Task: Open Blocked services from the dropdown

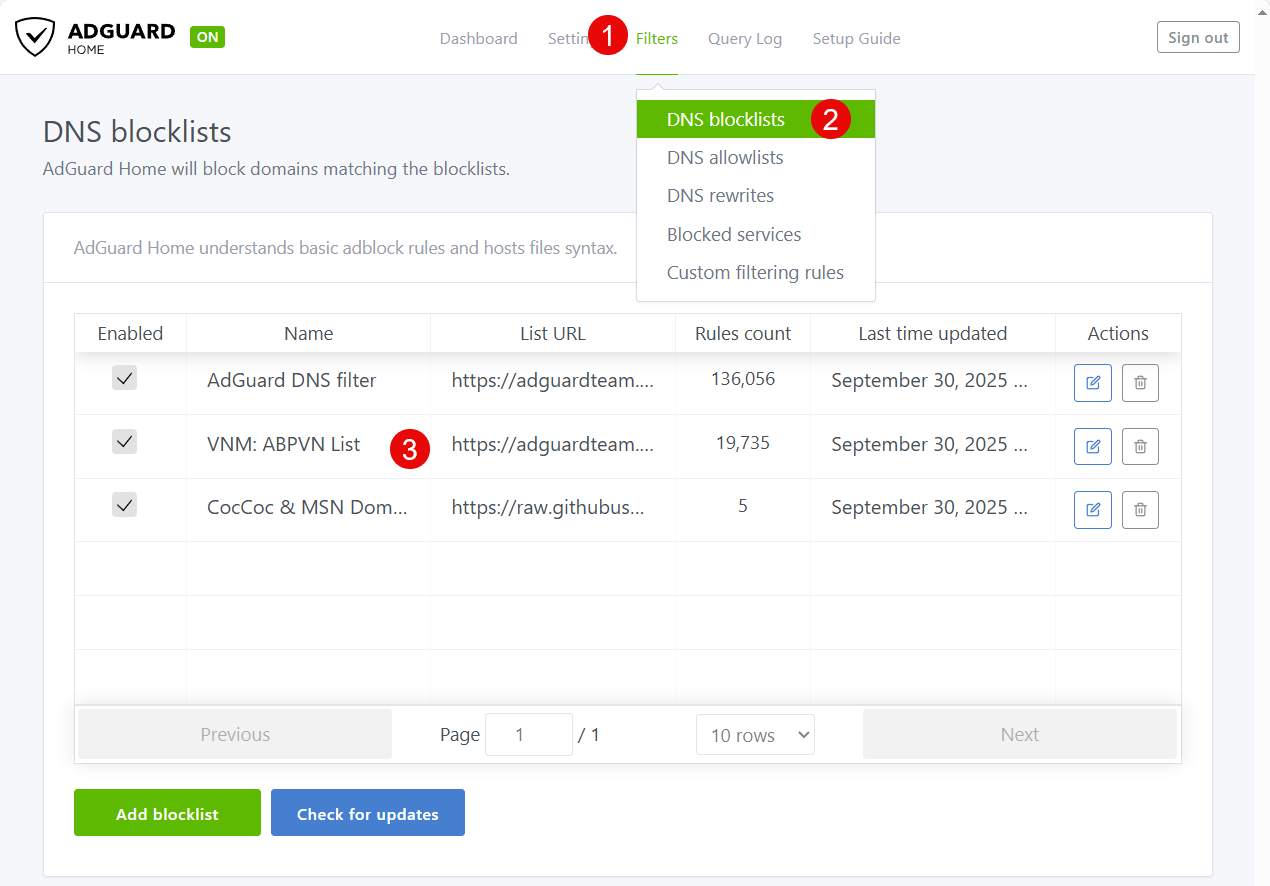Action: click(734, 235)
